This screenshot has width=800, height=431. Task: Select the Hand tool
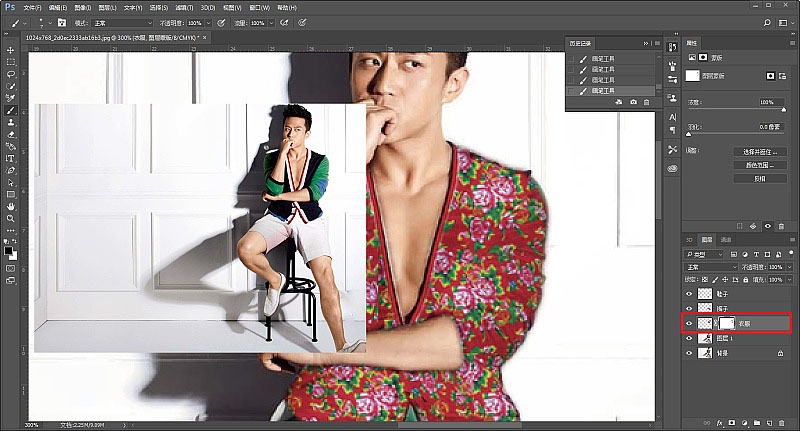pyautogui.click(x=10, y=207)
